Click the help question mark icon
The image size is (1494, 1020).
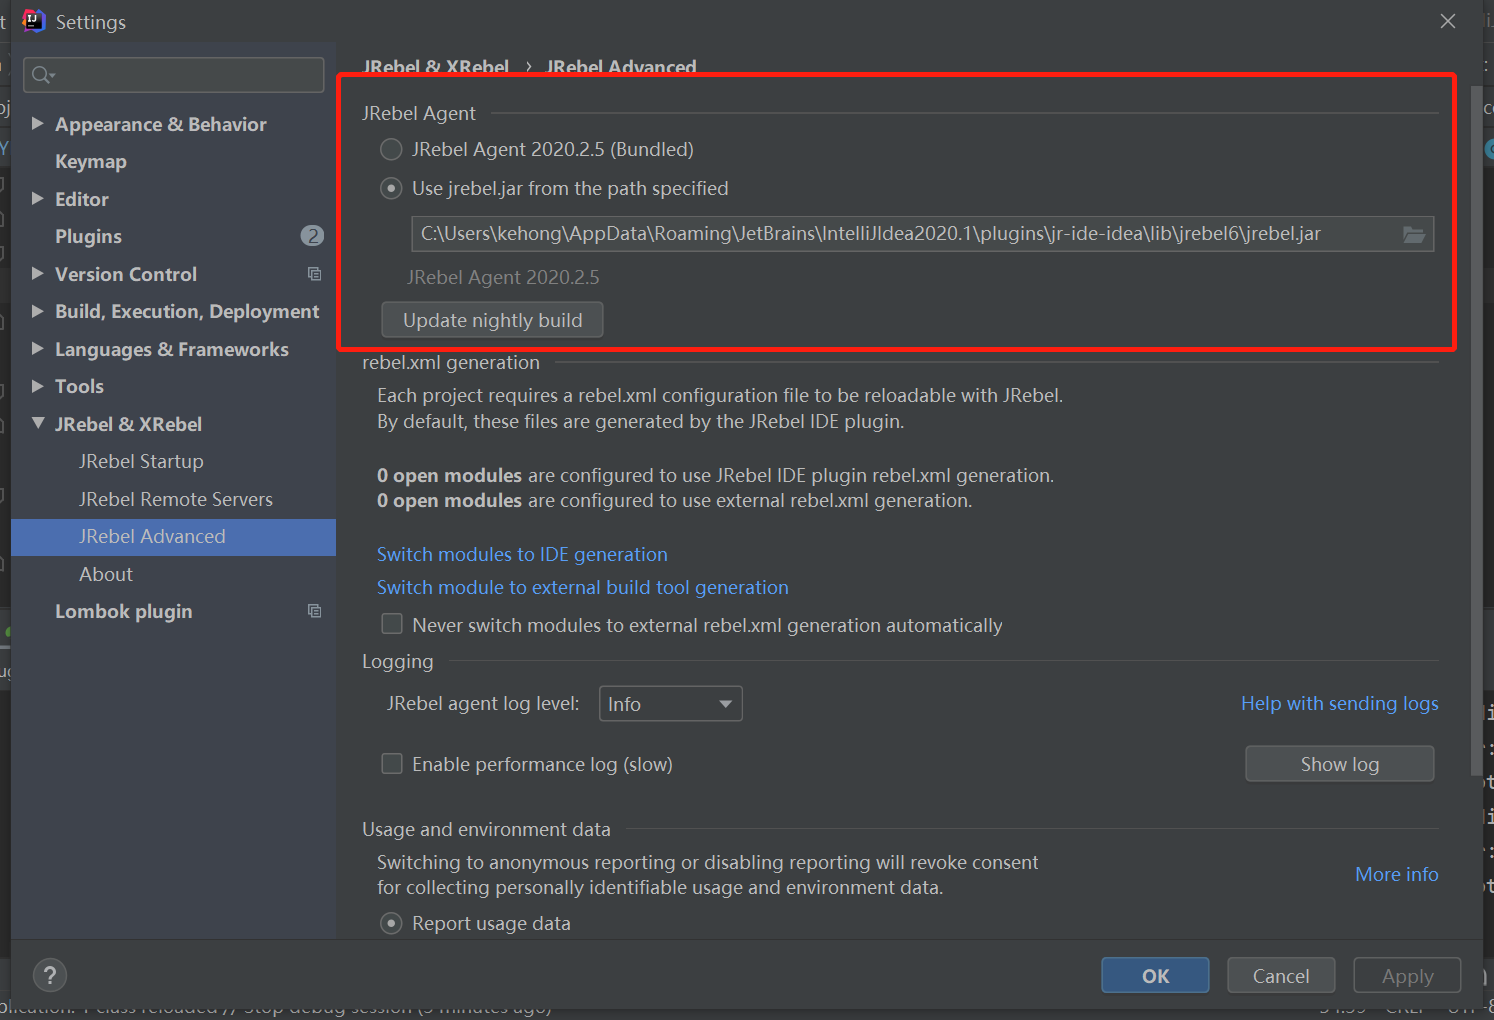pos(50,975)
